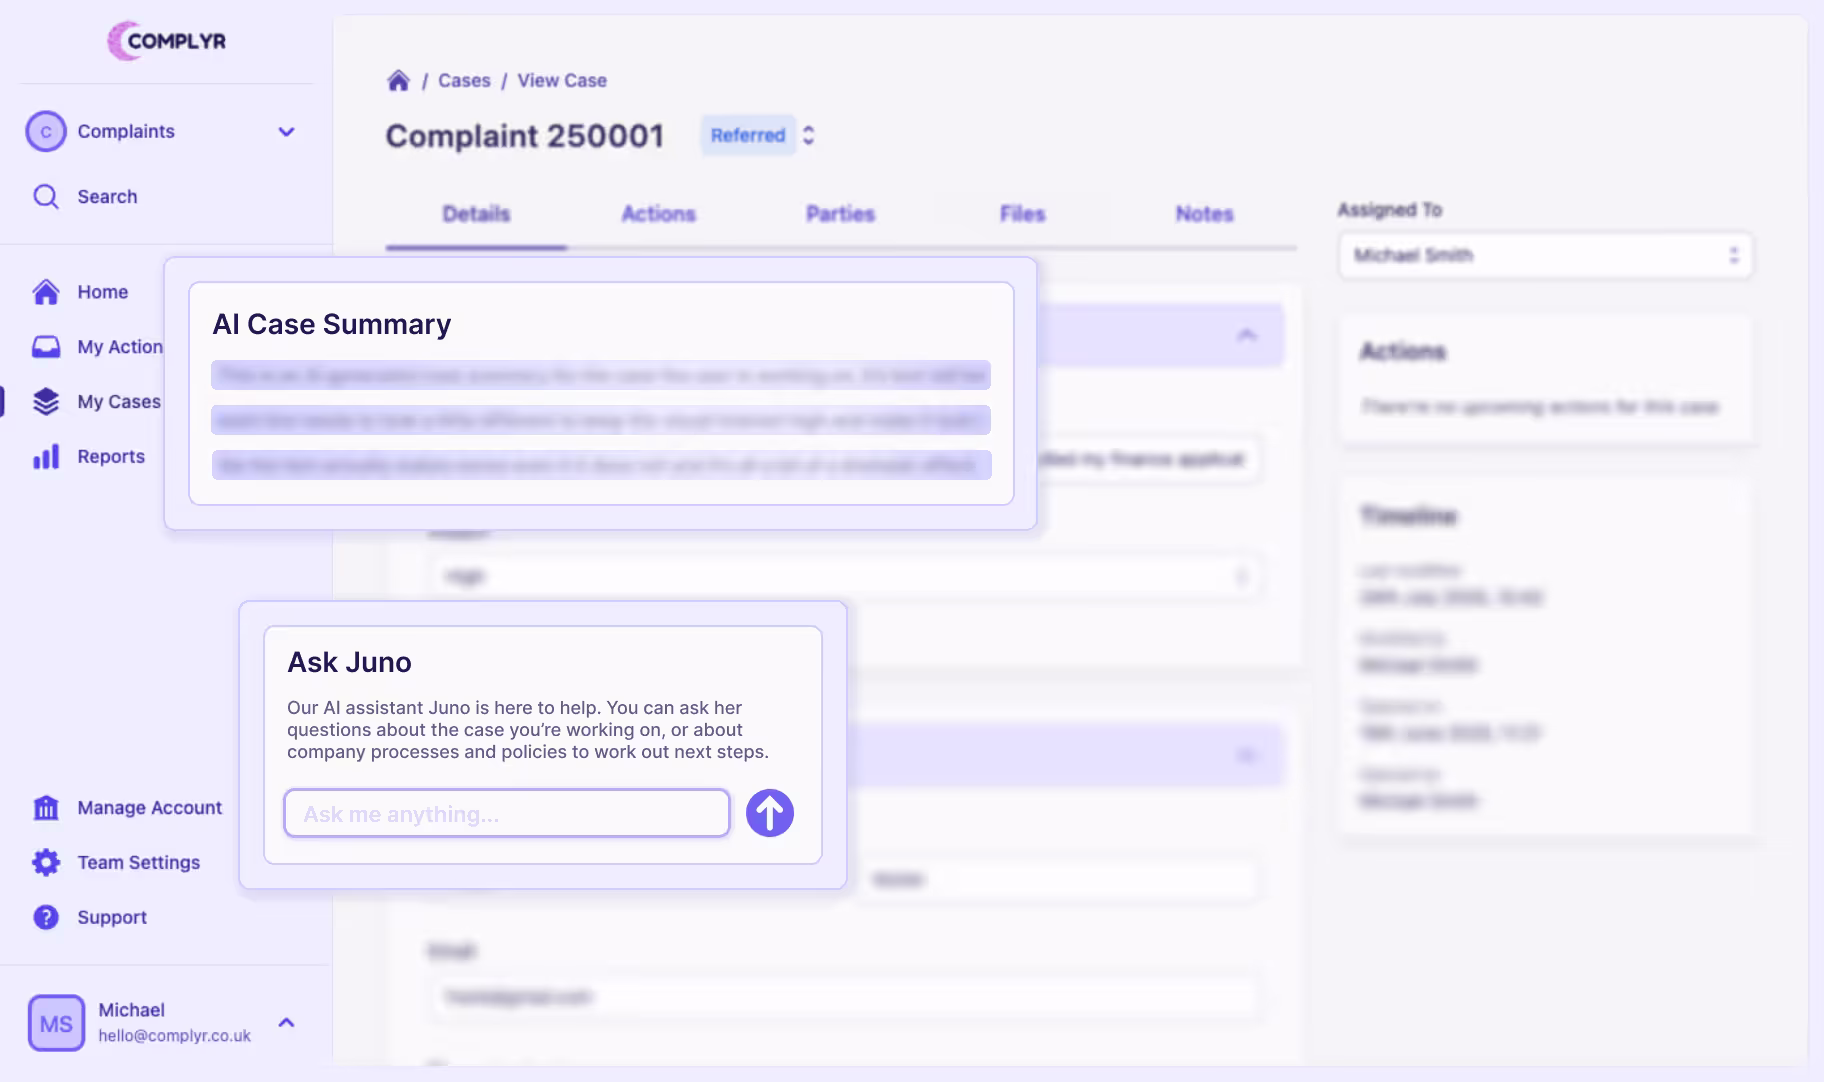1824x1082 pixels.
Task: Click the Support help icon
Action: 46,917
